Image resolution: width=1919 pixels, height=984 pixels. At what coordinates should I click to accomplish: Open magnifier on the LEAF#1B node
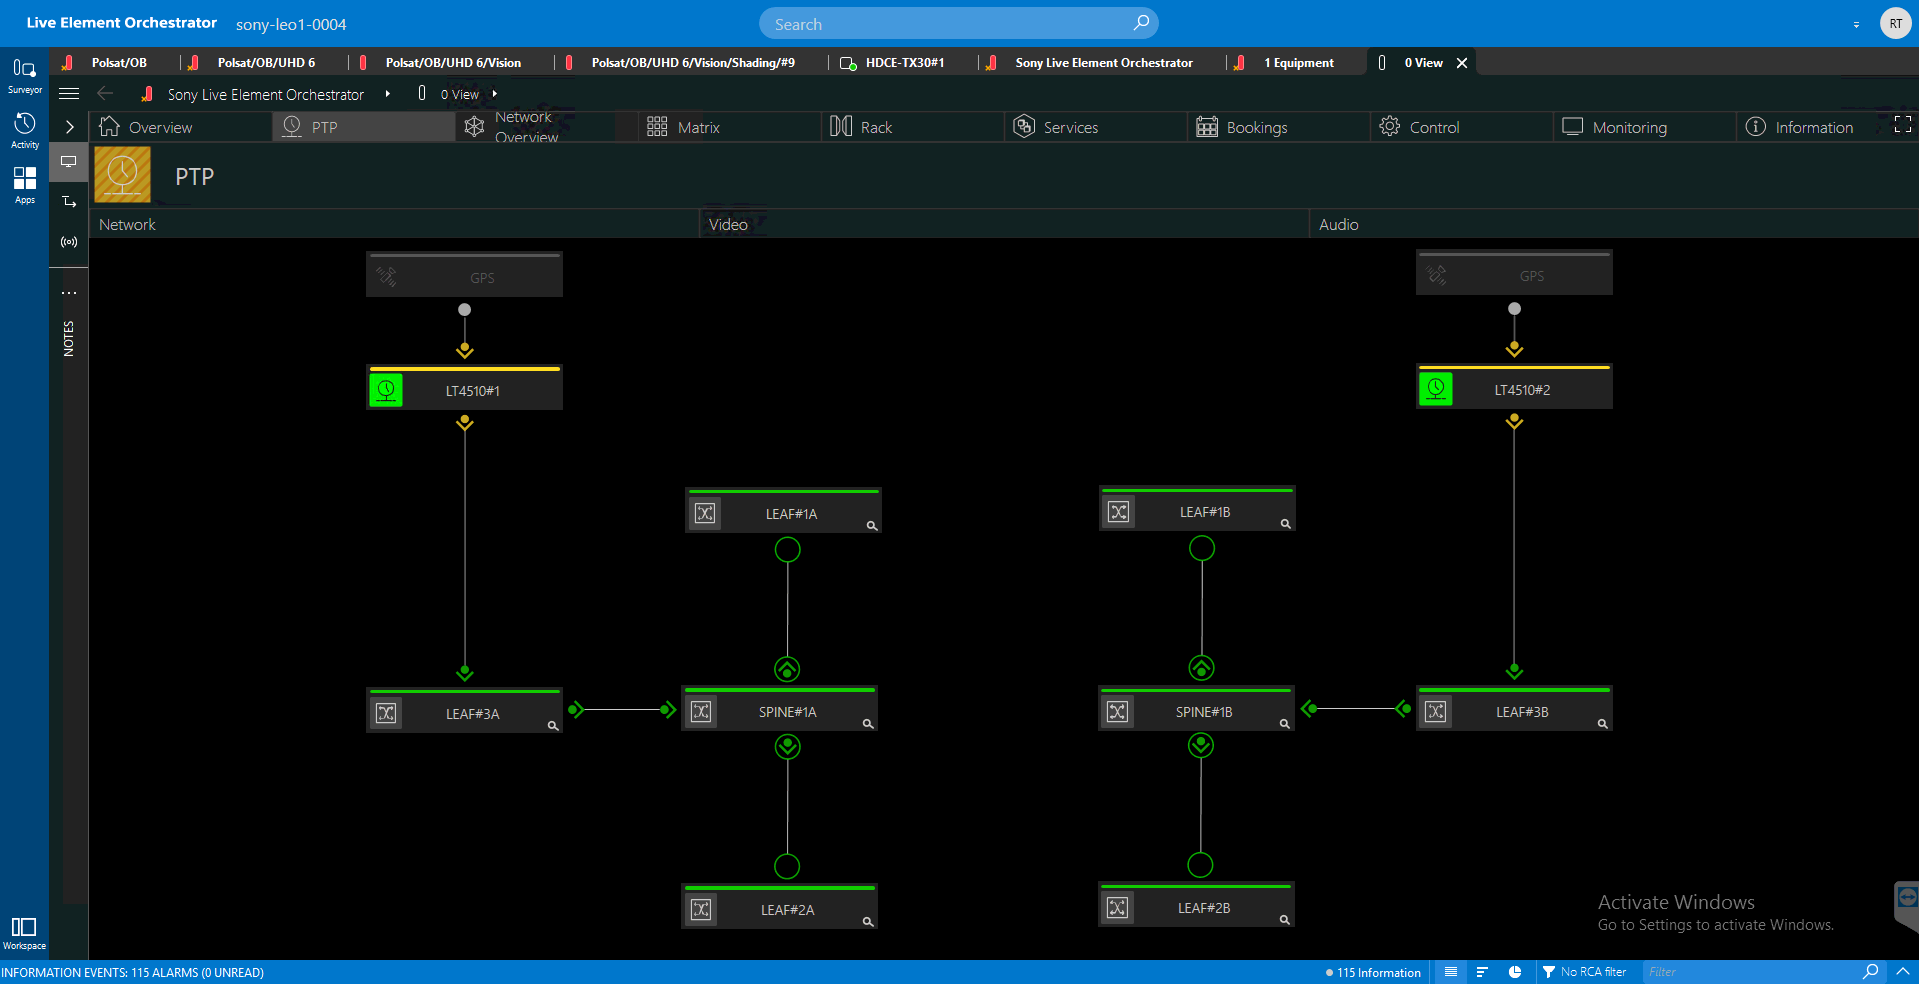tap(1286, 524)
